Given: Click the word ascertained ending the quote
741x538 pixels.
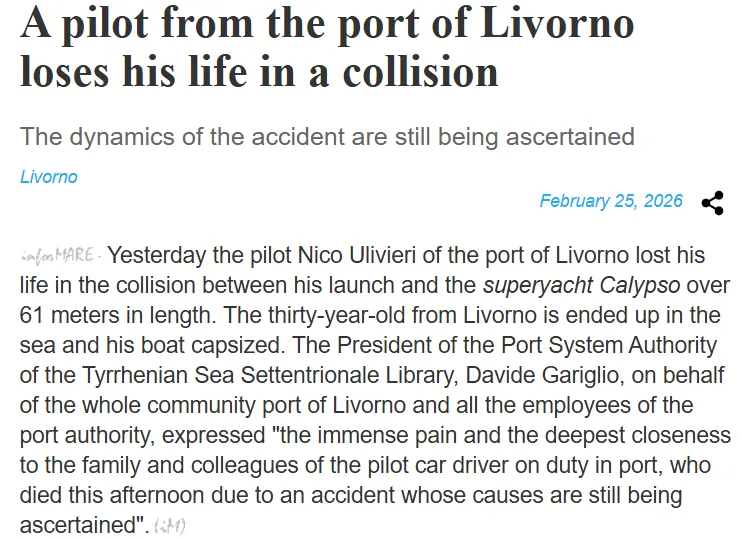Looking at the screenshot, I should (x=79, y=524).
